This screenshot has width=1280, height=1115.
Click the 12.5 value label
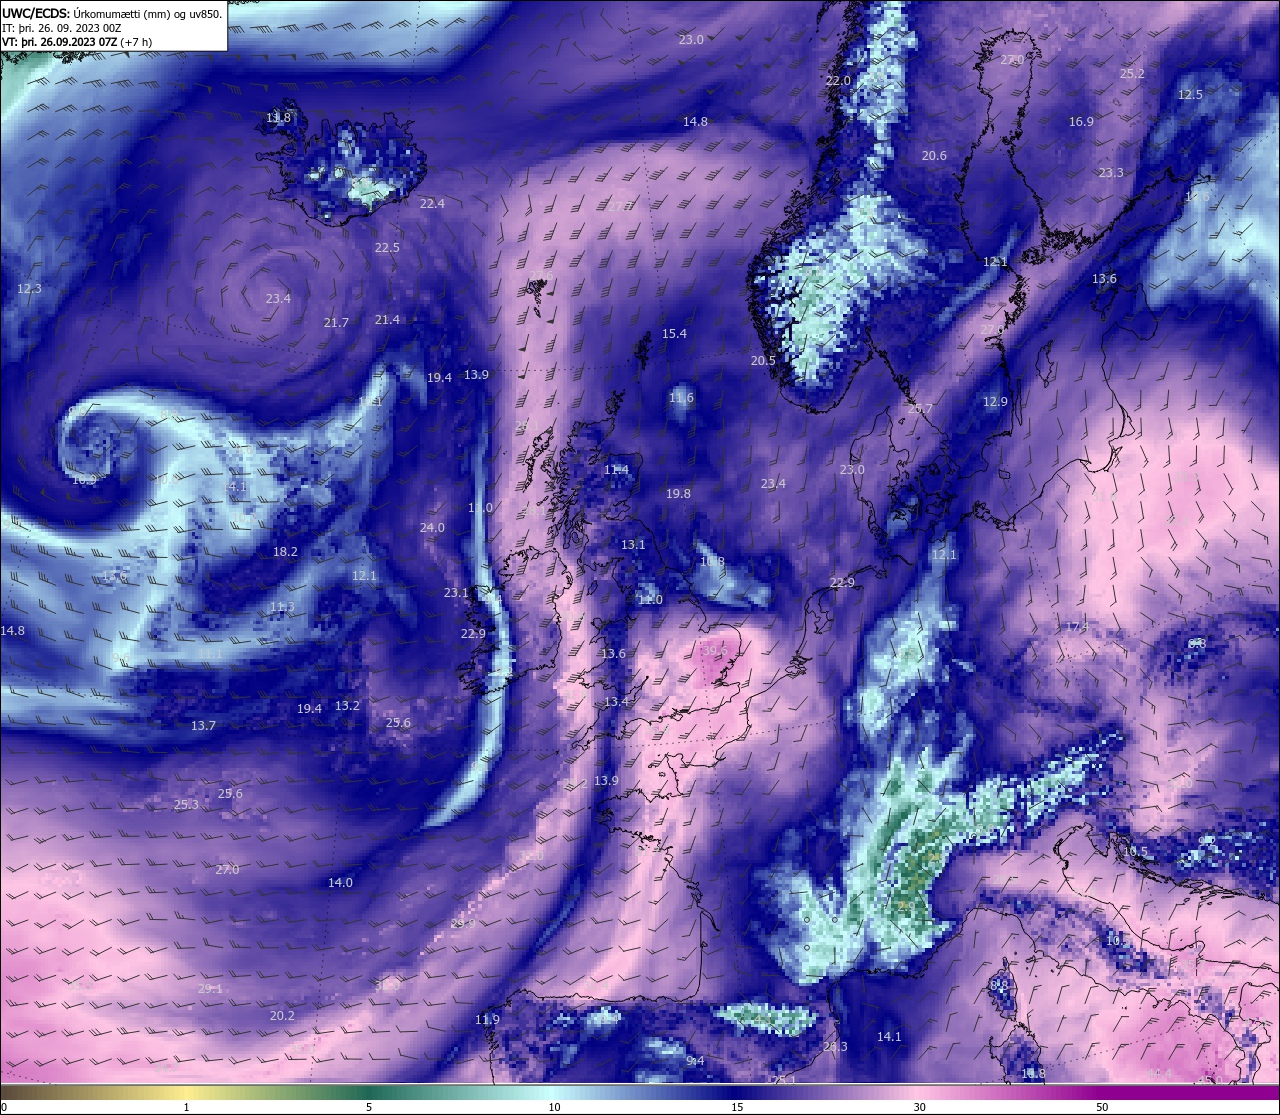(x=1190, y=95)
